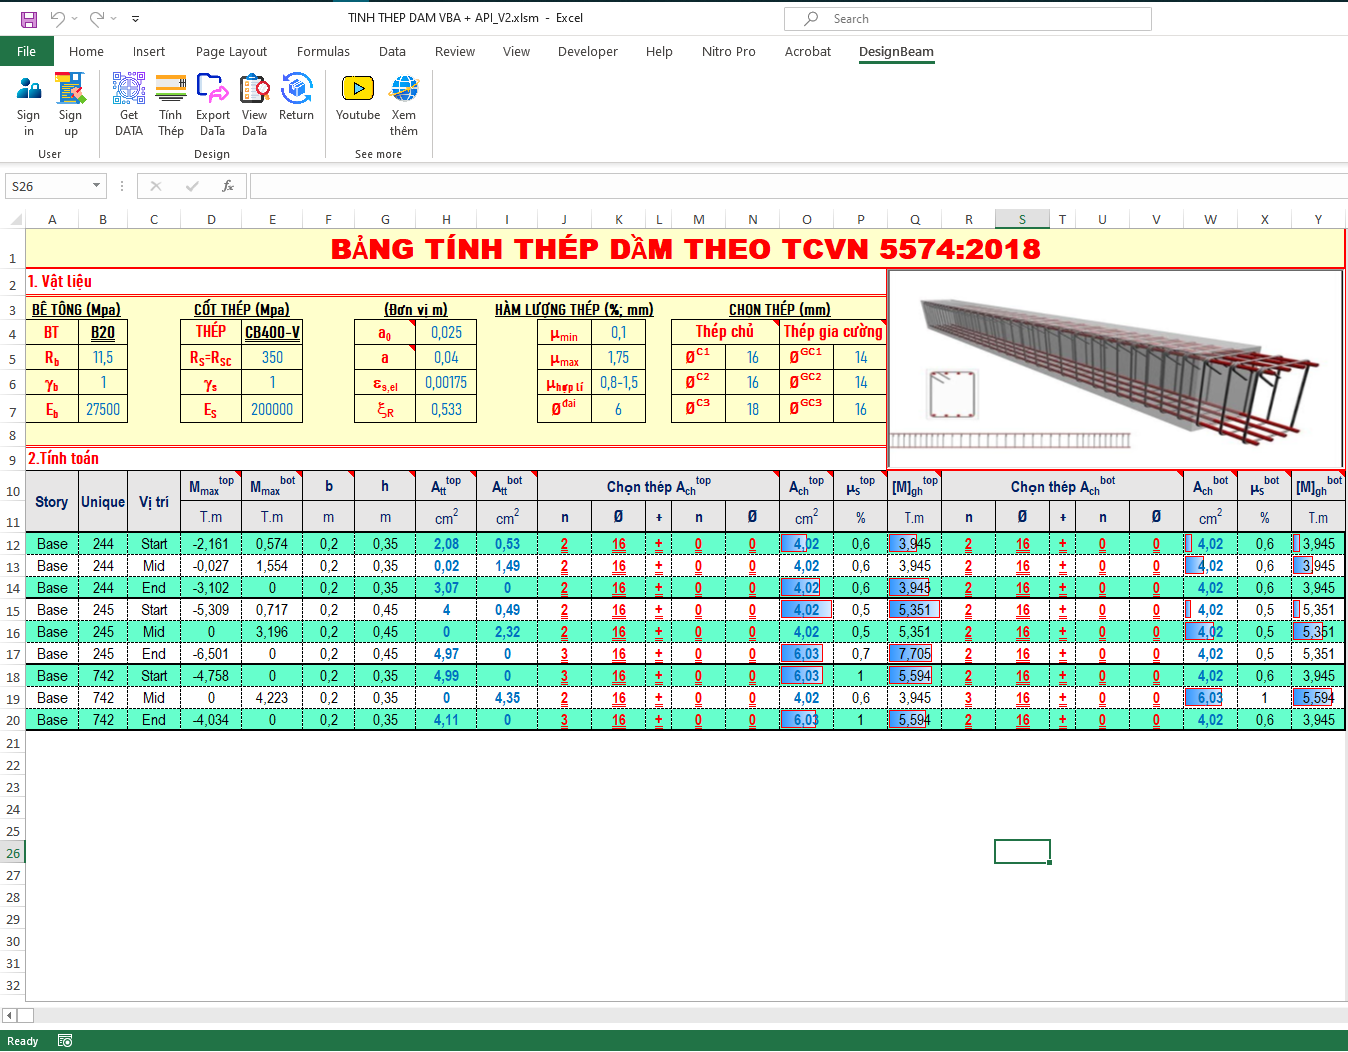Open the File menu

point(26,51)
